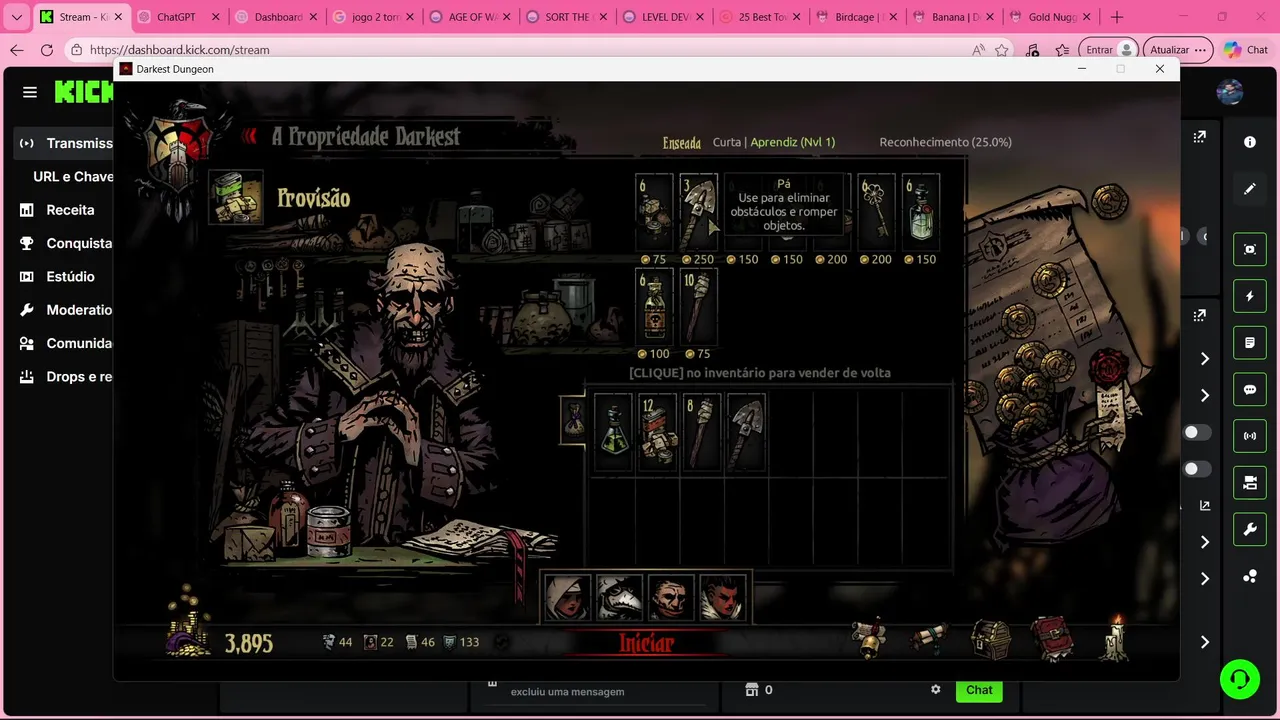Open the bell scroll icon in bottom bar
1280x720 pixels.
point(870,638)
